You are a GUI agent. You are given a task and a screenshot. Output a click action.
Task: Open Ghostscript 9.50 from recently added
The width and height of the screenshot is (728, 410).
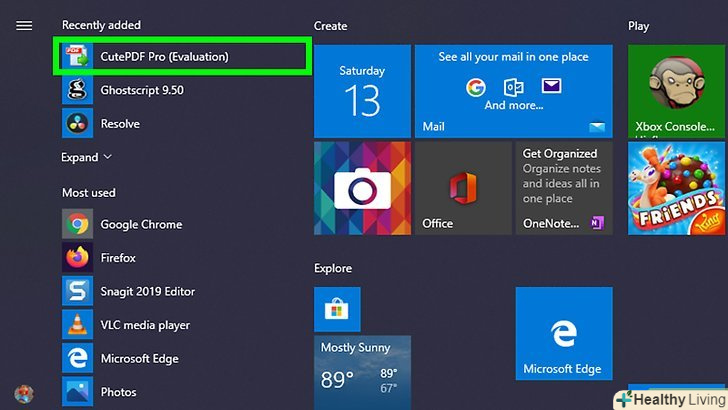pos(141,90)
